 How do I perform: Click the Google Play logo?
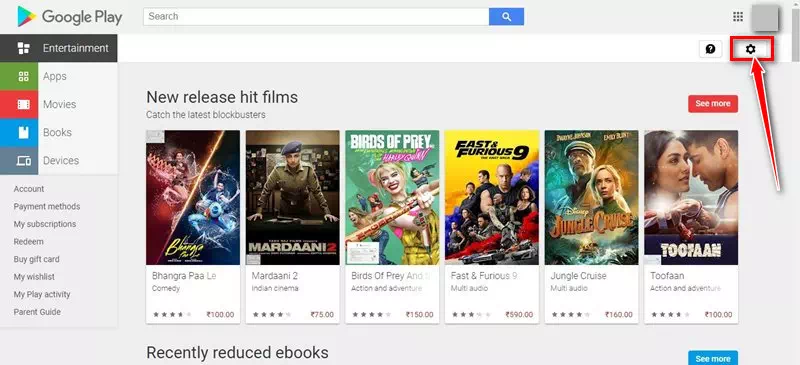tap(69, 17)
